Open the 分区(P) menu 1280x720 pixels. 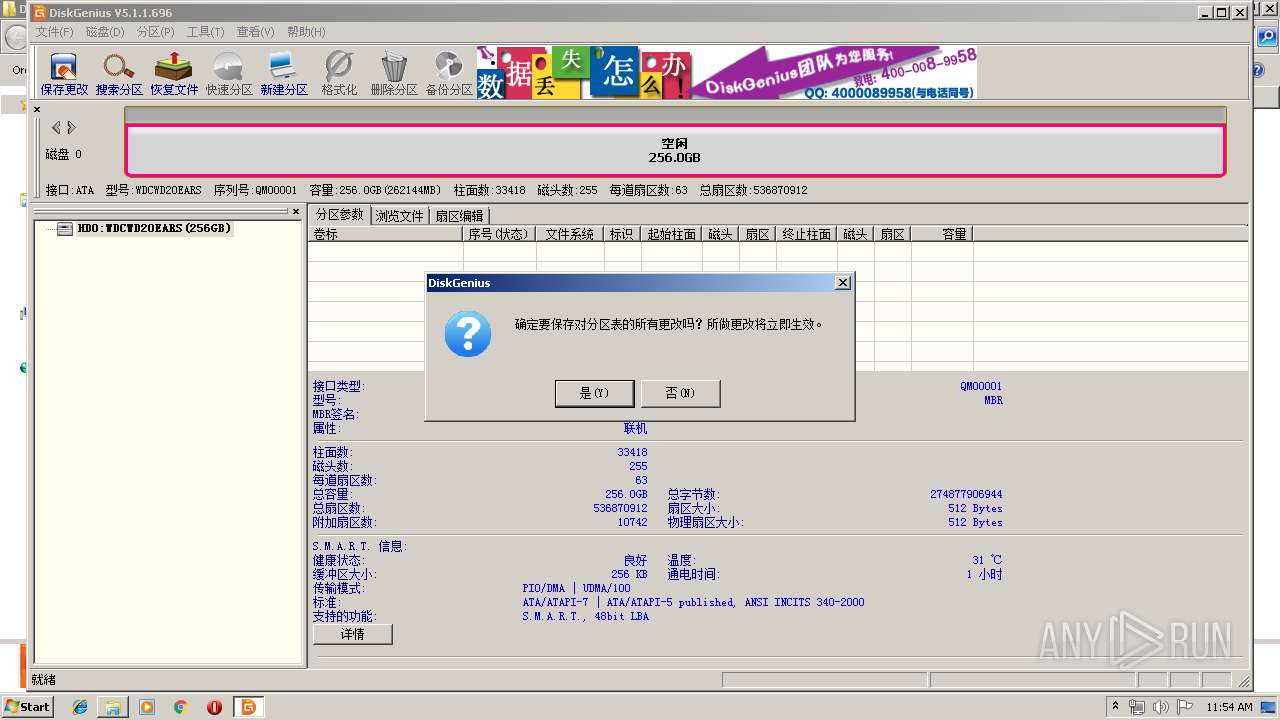coord(155,32)
